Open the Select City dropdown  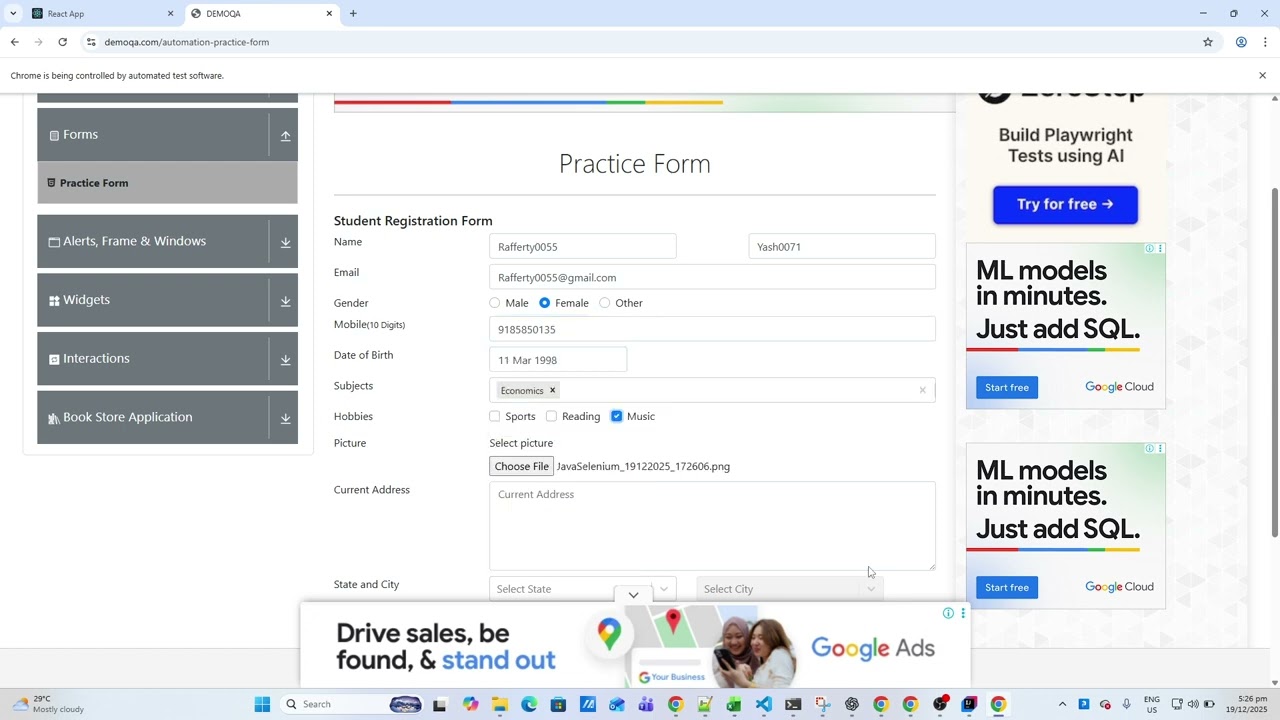pos(790,589)
